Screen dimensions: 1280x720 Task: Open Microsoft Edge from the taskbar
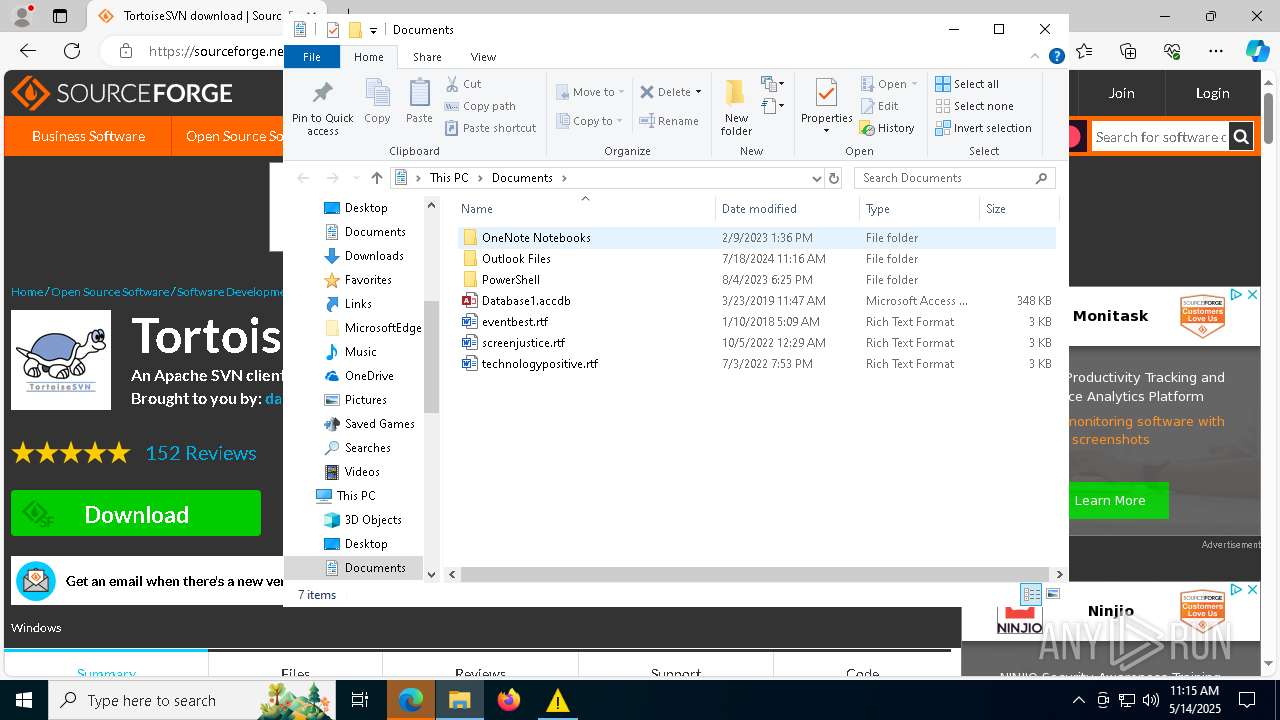click(411, 700)
